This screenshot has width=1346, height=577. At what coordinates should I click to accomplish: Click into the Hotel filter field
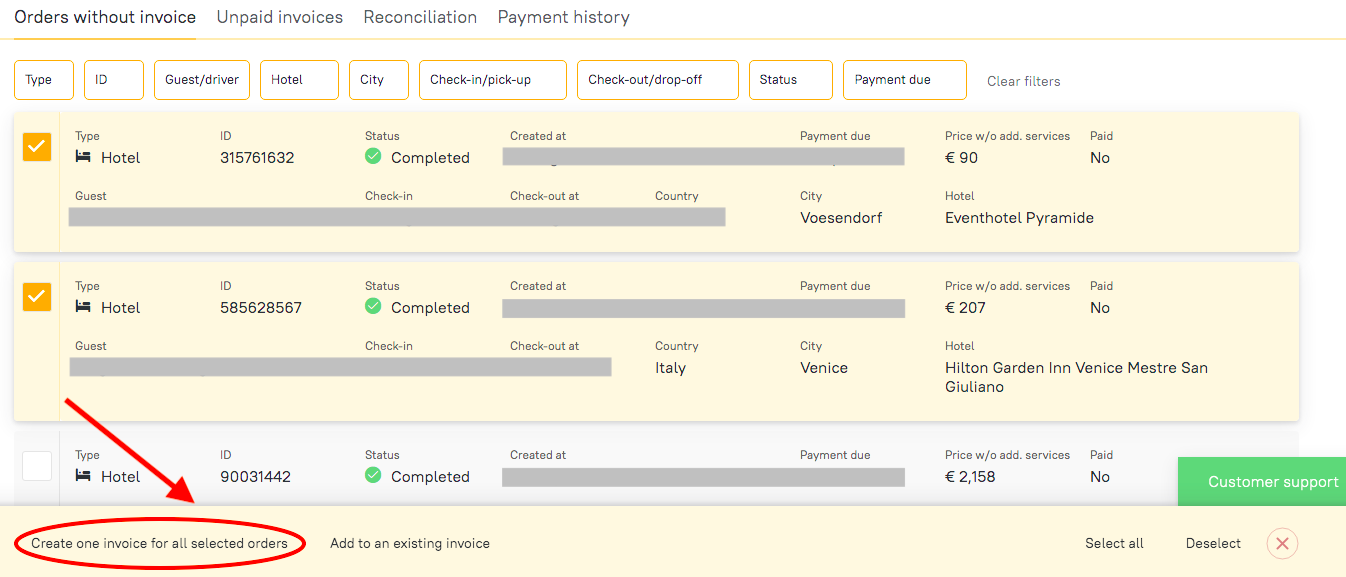point(299,80)
